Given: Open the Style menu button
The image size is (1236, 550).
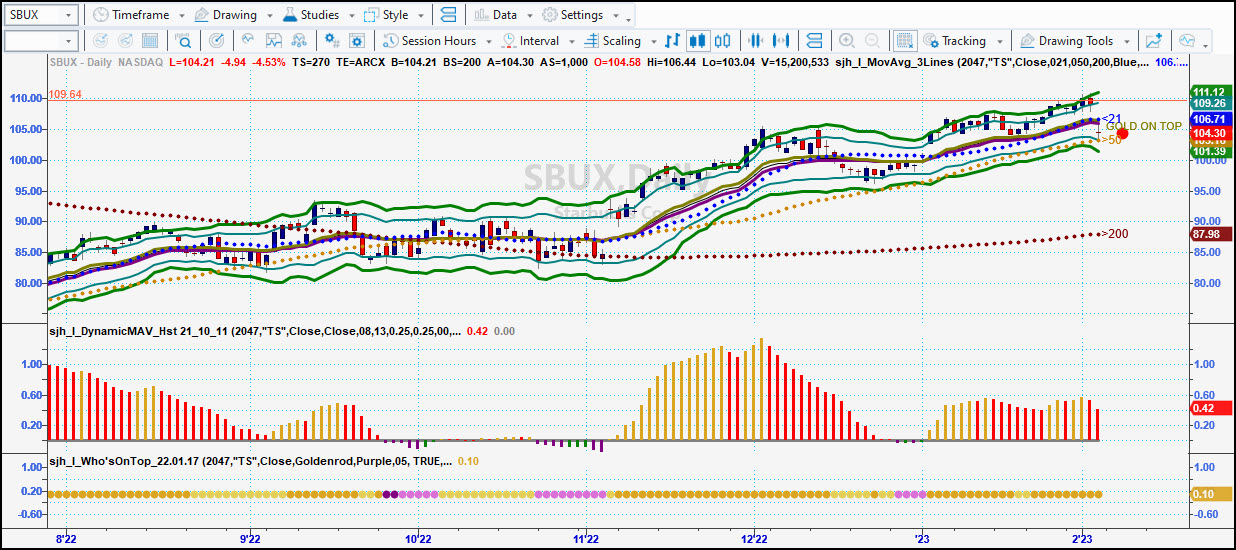Looking at the screenshot, I should pos(386,15).
